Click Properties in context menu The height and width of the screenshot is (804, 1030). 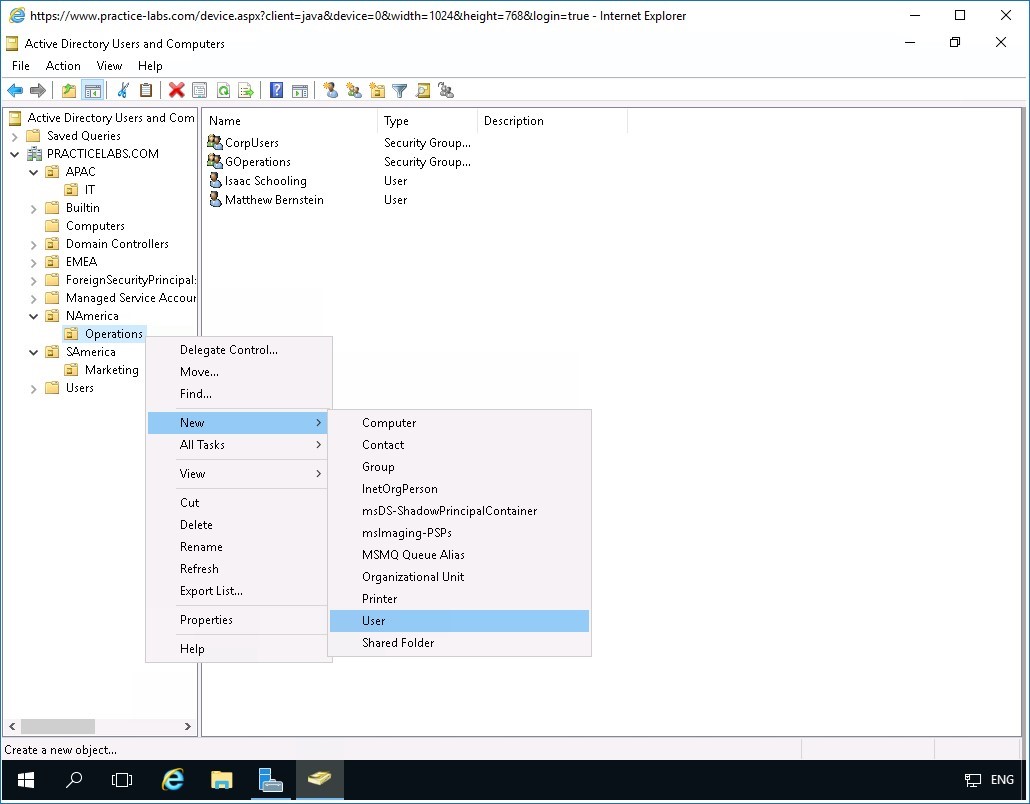click(238, 620)
